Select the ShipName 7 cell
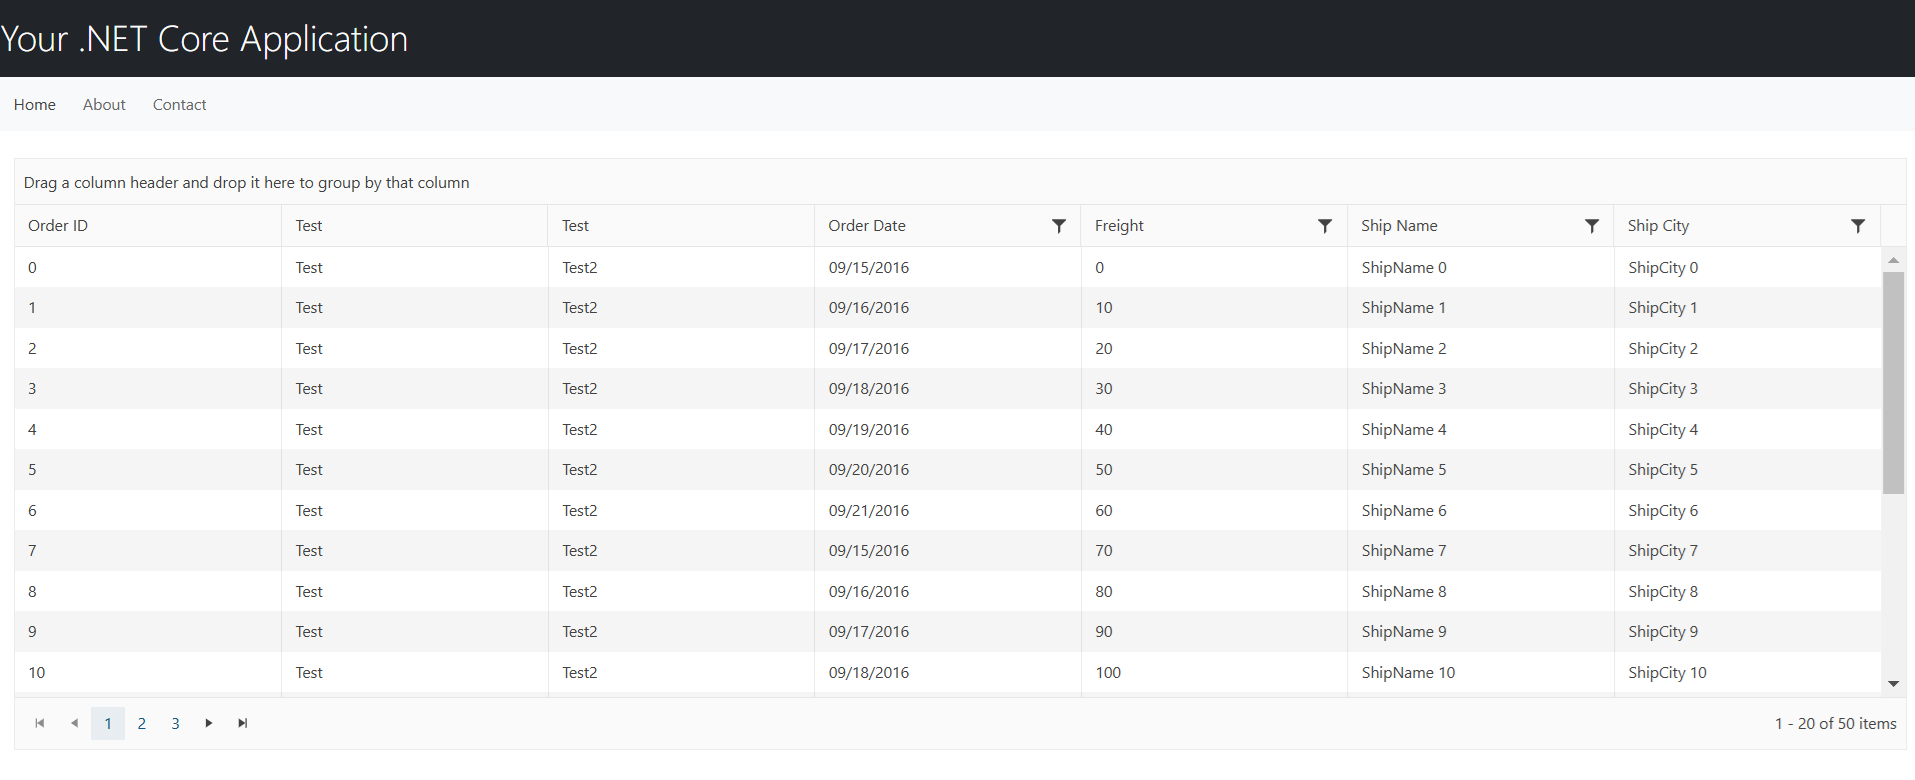The width and height of the screenshot is (1915, 780). (1480, 551)
